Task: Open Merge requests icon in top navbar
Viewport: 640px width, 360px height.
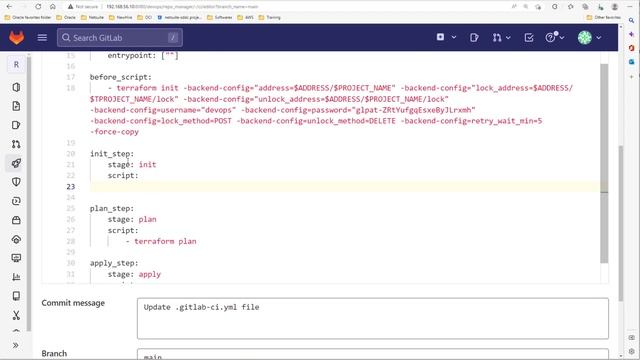Action: (x=497, y=38)
